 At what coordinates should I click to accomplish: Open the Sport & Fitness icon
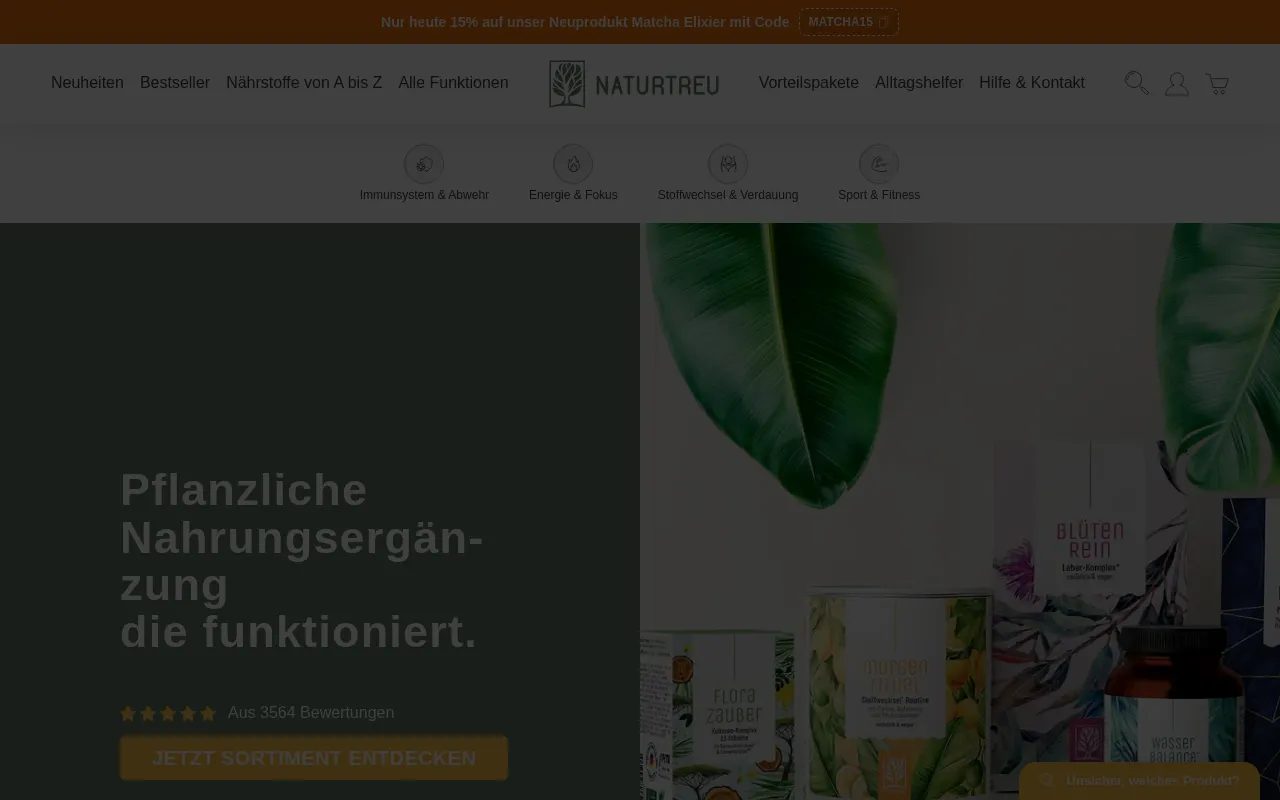coord(879,164)
